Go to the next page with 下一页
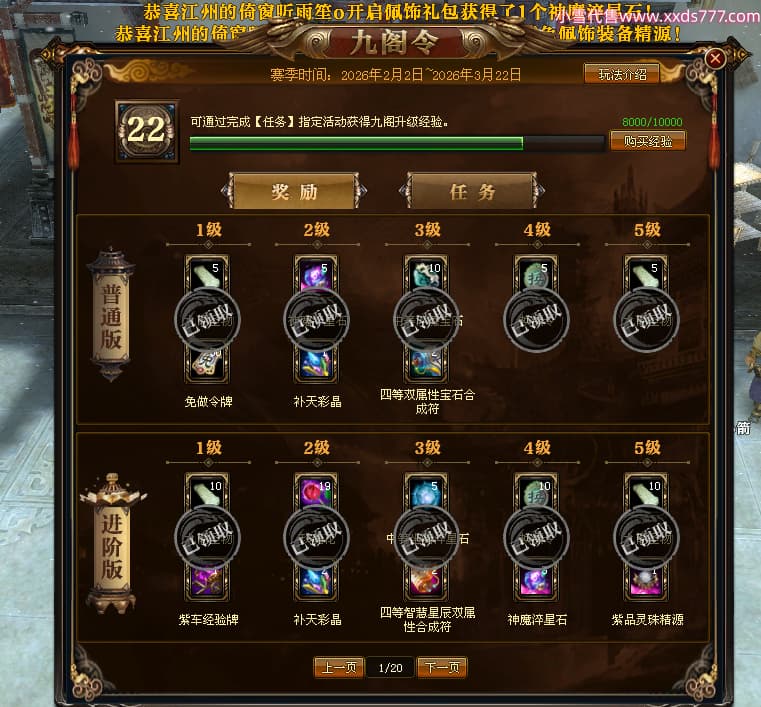 point(442,668)
